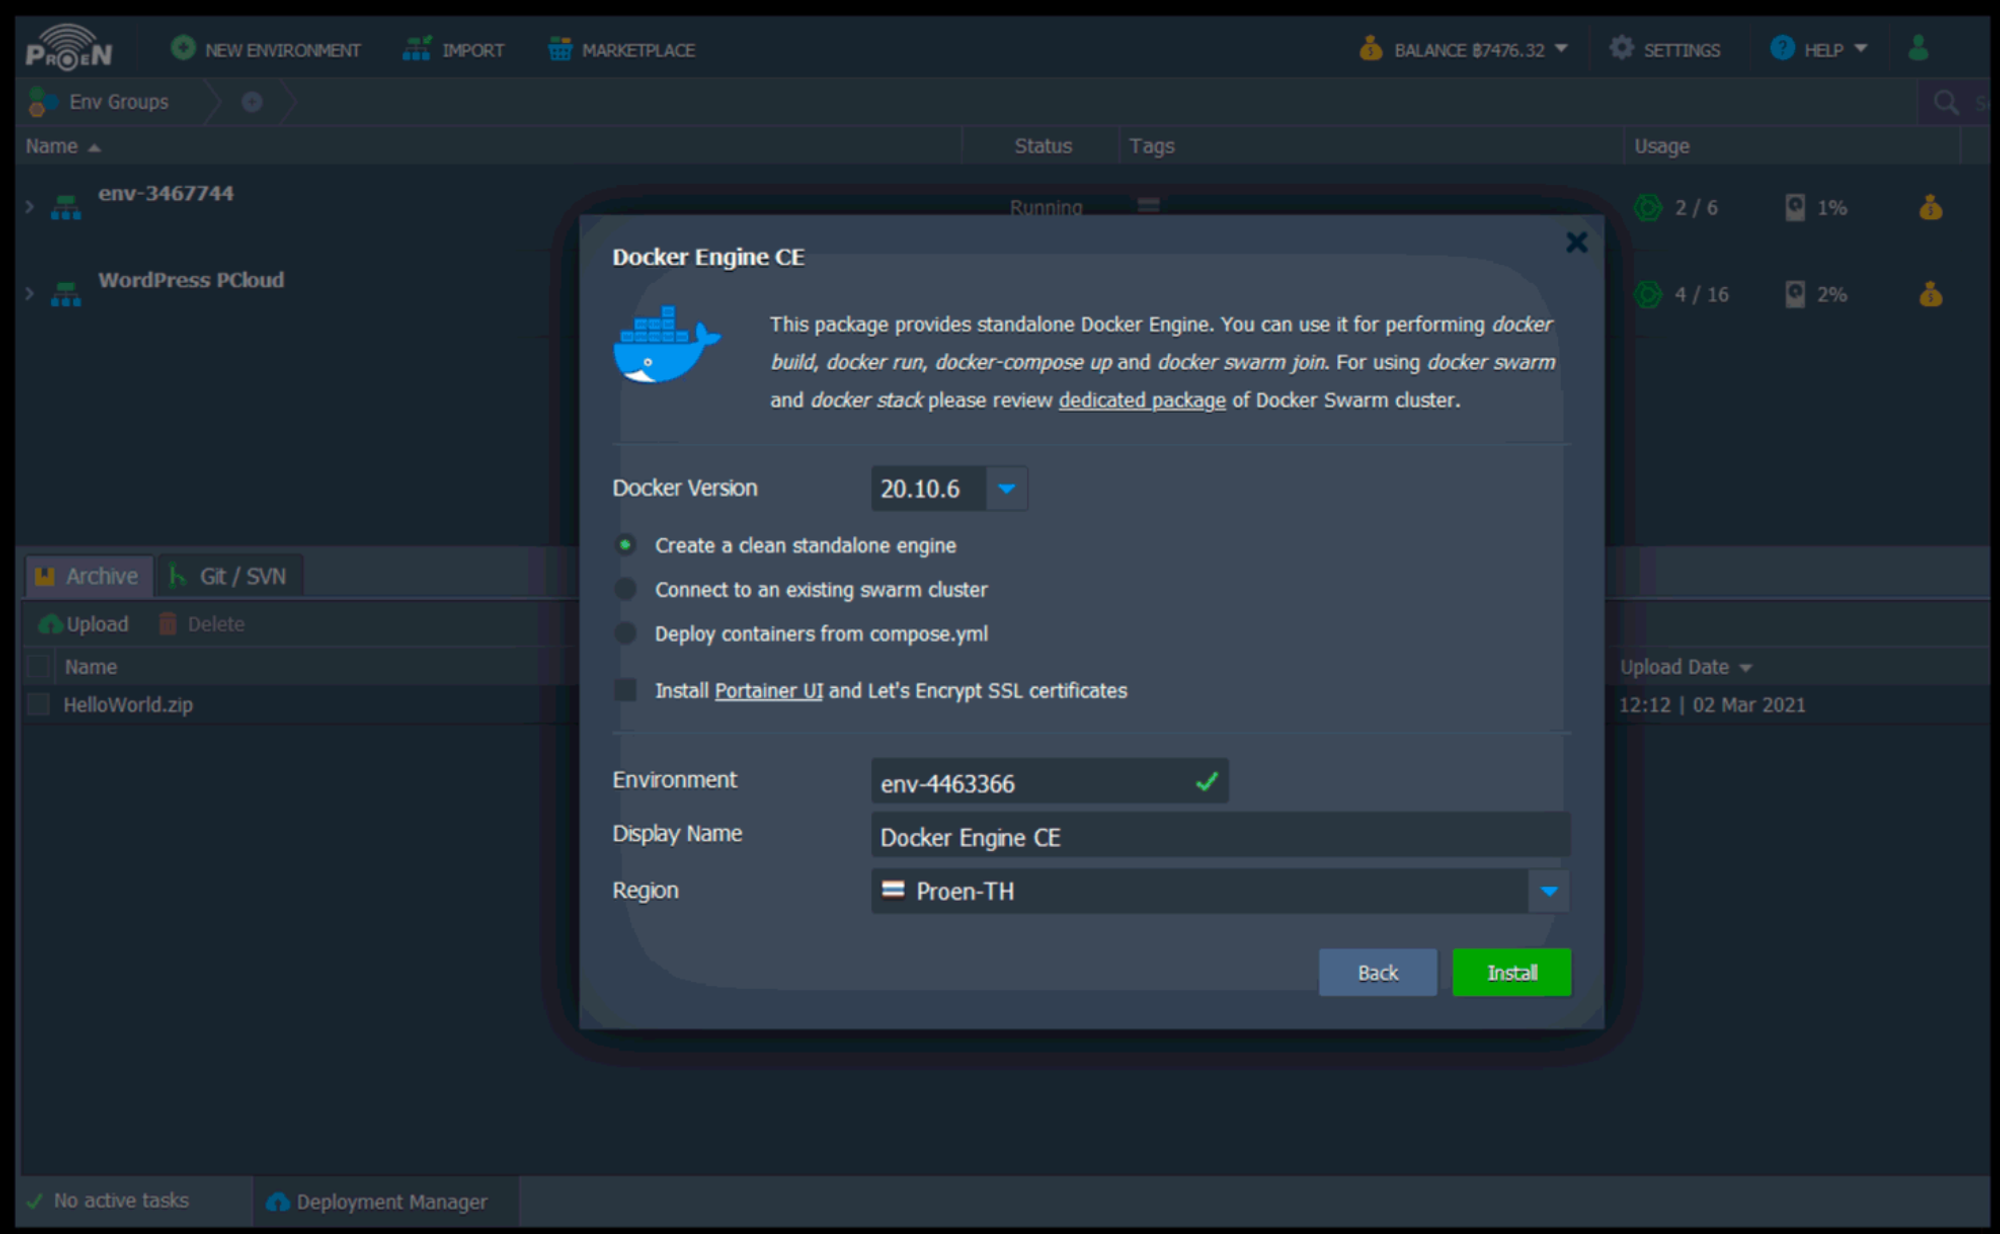Image resolution: width=2000 pixels, height=1234 pixels.
Task: Click the cloudlets icon for WordPress PCloud
Action: click(1647, 294)
